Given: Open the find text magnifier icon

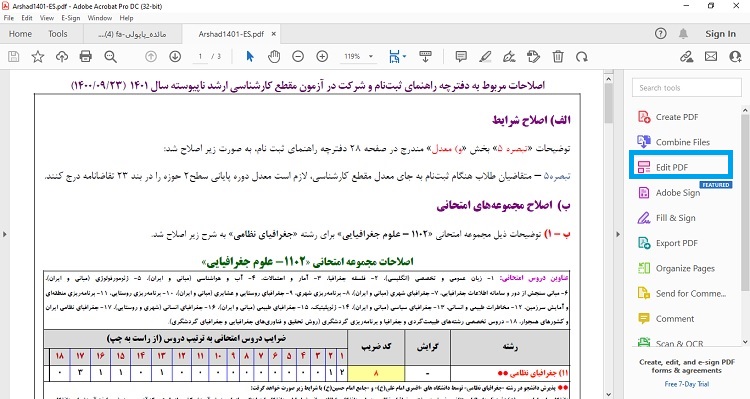Looking at the screenshot, I should [x=110, y=56].
